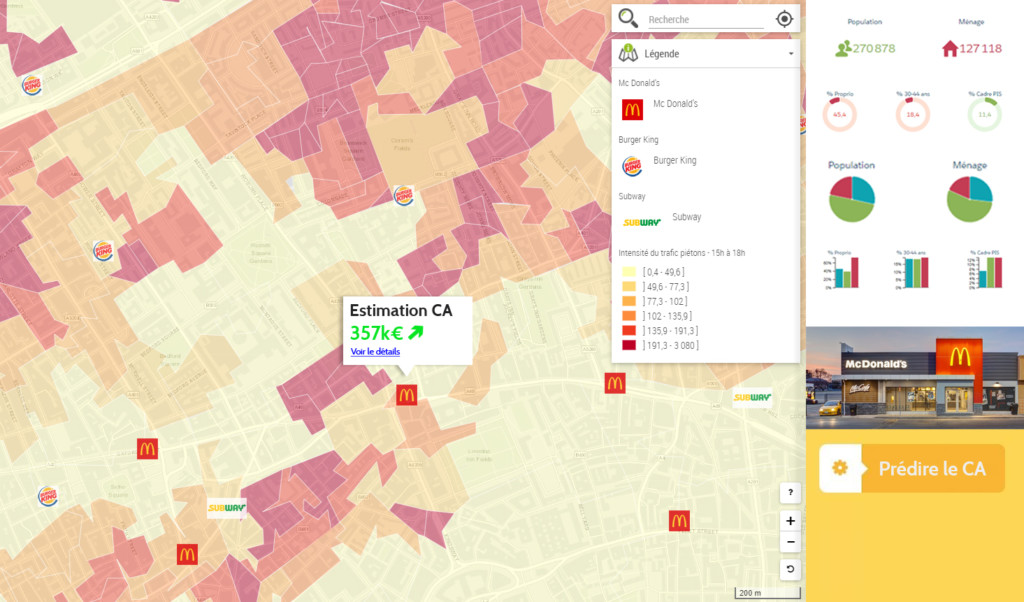Click the ]135,9 - 191,3] legend color swatch
This screenshot has width=1024, height=602.
(x=629, y=330)
